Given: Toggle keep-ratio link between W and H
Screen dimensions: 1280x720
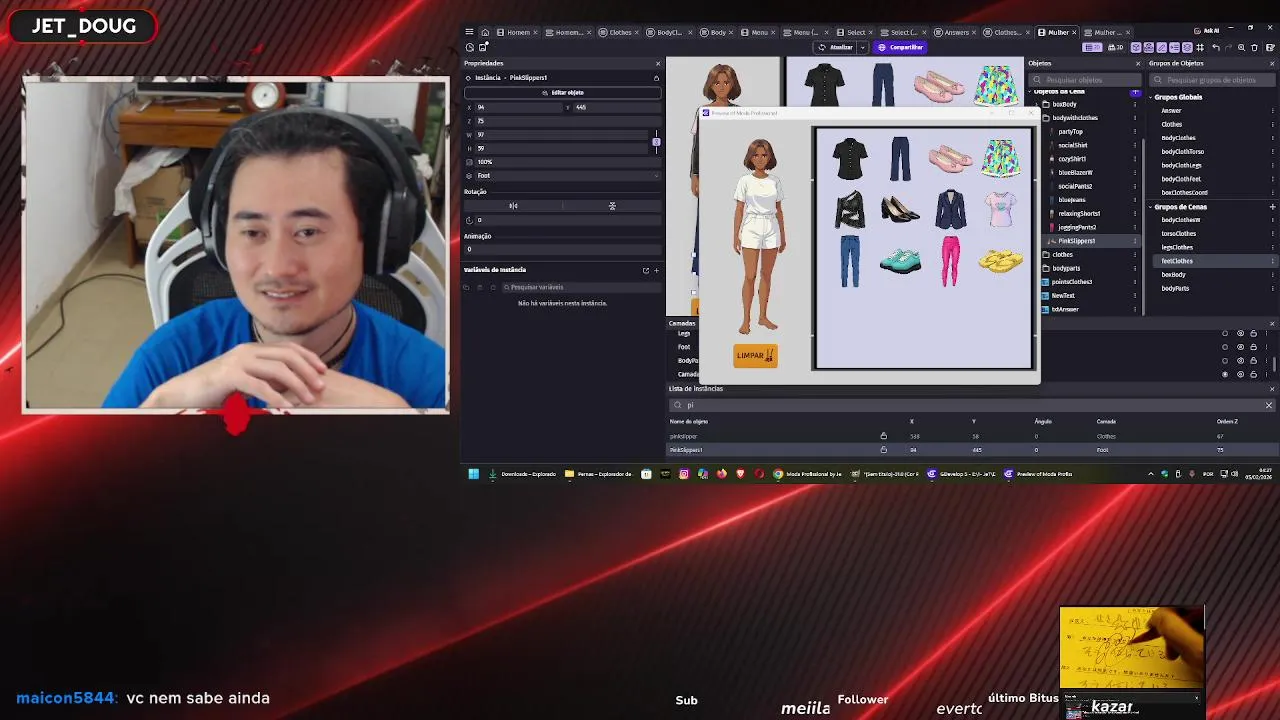Looking at the screenshot, I should [x=656, y=141].
